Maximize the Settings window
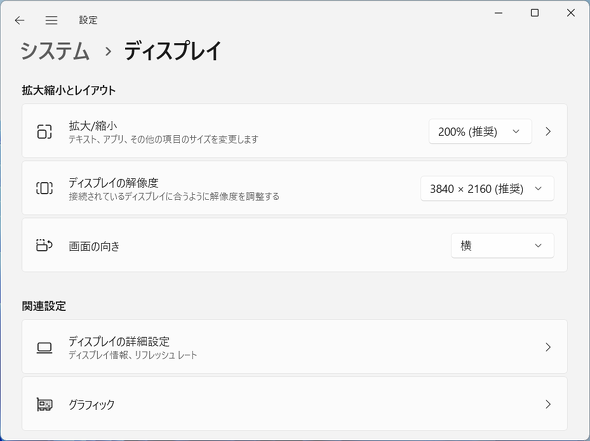590x441 pixels. (x=534, y=13)
